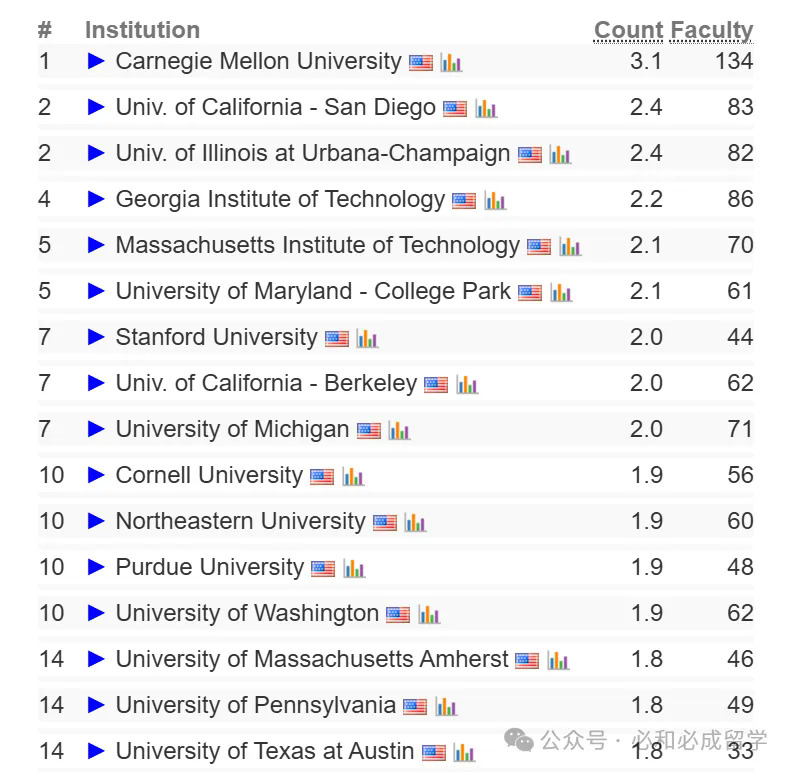The width and height of the screenshot is (793, 772).
Task: Click the Institution column heading
Action: 142,31
